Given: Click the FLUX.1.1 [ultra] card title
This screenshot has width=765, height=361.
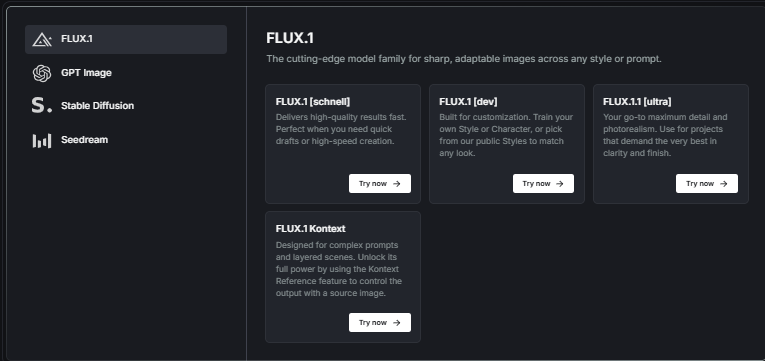Looking at the screenshot, I should (x=637, y=101).
